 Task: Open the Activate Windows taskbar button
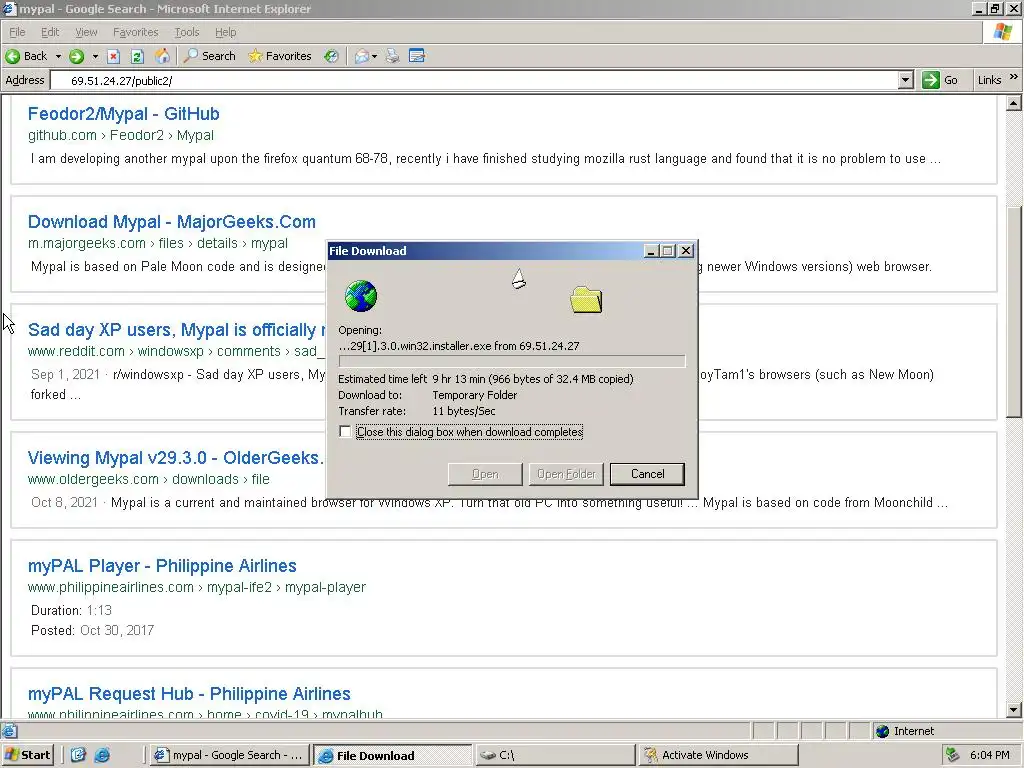[x=718, y=755]
